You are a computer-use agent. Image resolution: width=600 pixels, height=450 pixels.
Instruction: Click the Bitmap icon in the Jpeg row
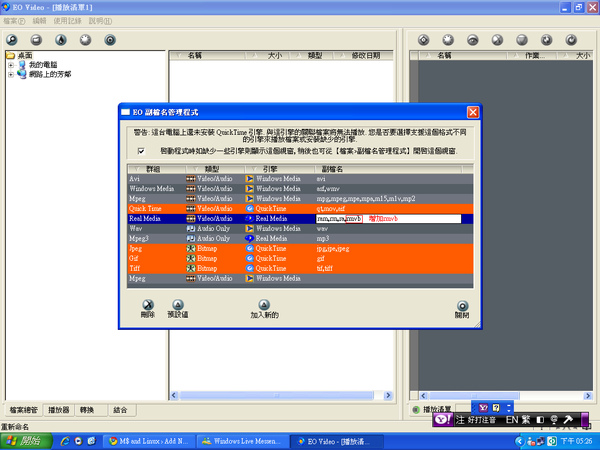pos(191,248)
